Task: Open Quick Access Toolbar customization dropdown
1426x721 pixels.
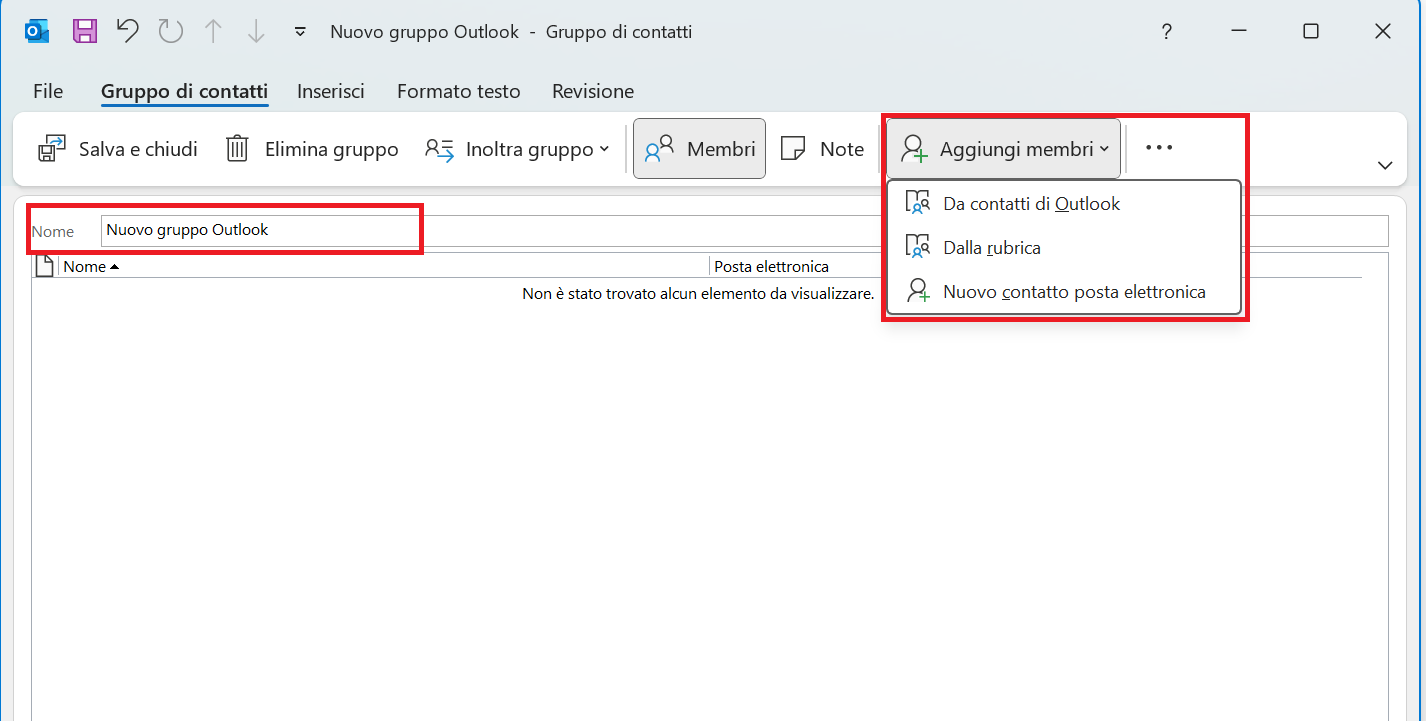Action: click(299, 32)
